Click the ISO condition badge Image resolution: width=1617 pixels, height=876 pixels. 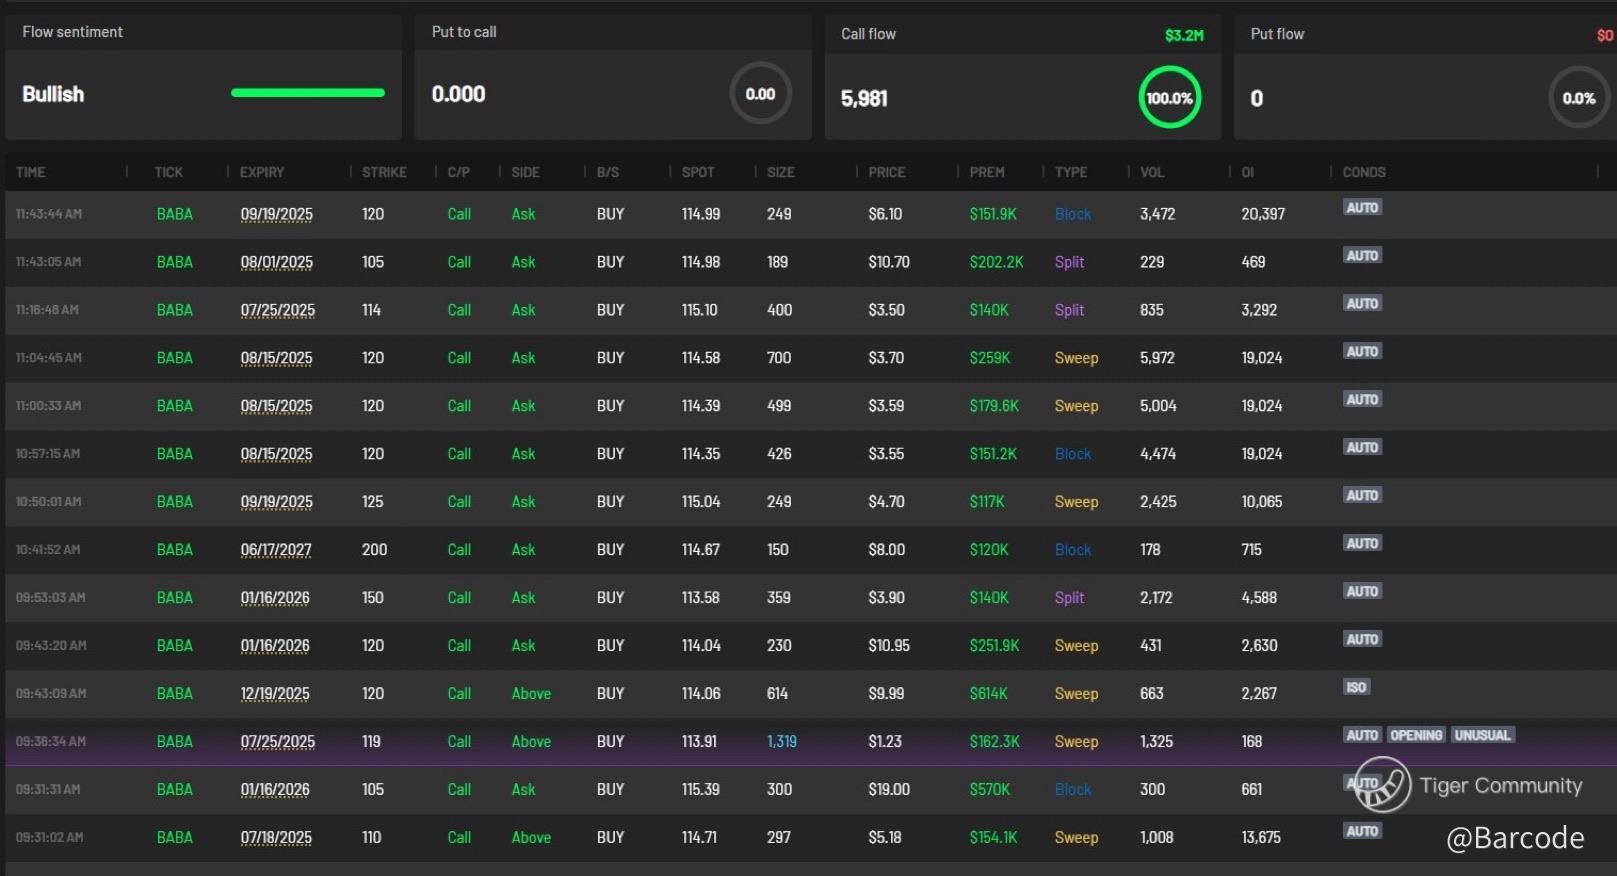click(1356, 687)
